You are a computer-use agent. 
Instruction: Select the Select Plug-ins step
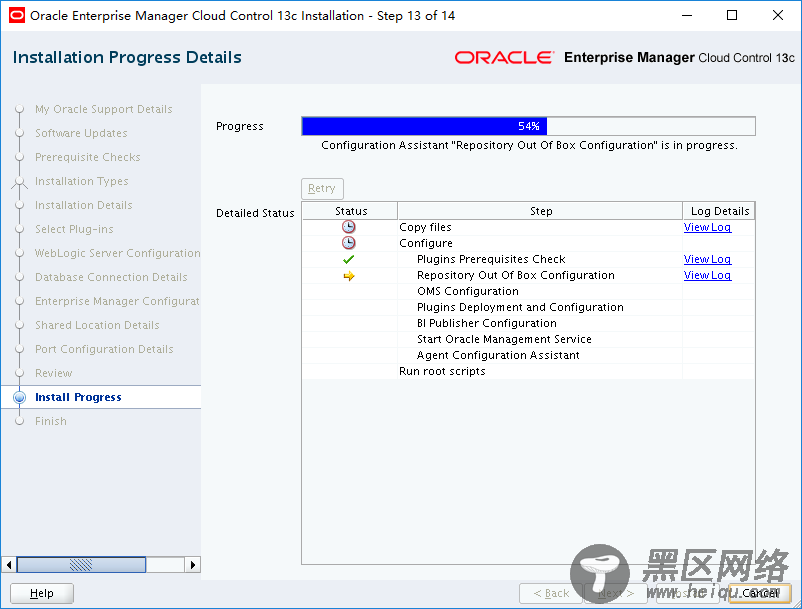click(x=74, y=229)
